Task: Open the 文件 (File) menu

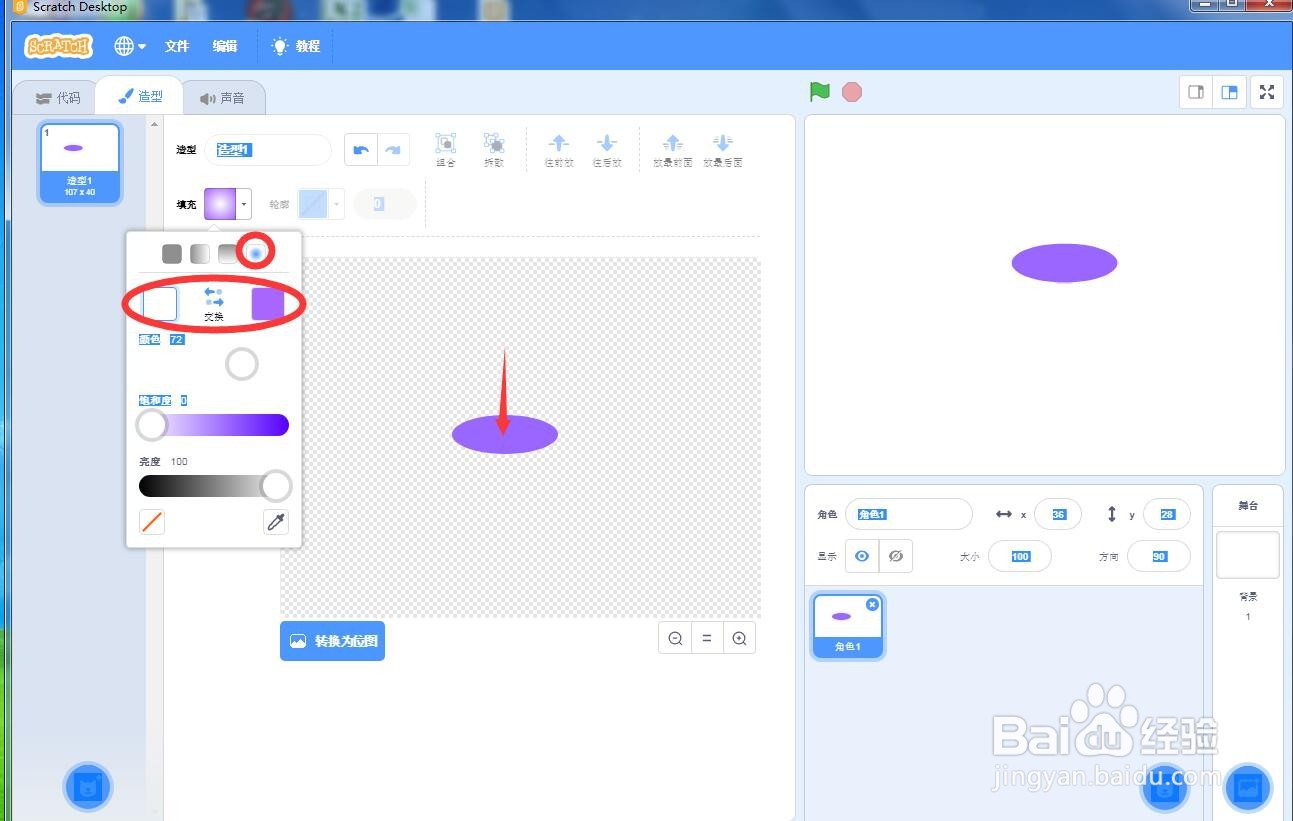Action: tap(177, 46)
